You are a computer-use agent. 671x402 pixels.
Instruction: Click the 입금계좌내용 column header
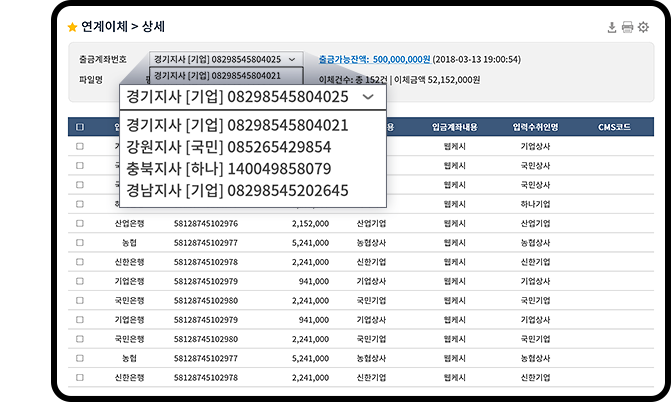tap(455, 127)
